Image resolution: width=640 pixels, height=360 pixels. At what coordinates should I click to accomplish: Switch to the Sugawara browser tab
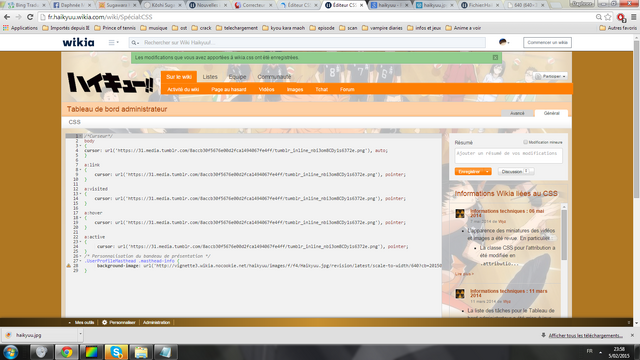(118, 5)
